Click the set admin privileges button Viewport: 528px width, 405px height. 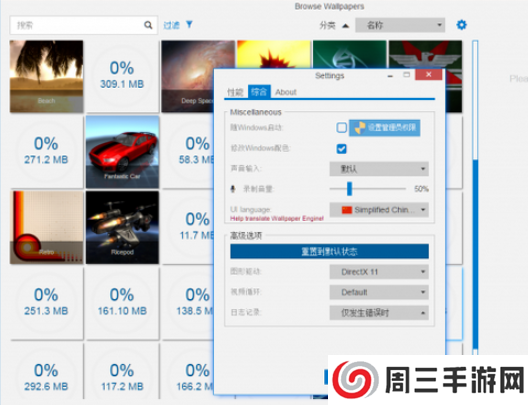coord(384,128)
